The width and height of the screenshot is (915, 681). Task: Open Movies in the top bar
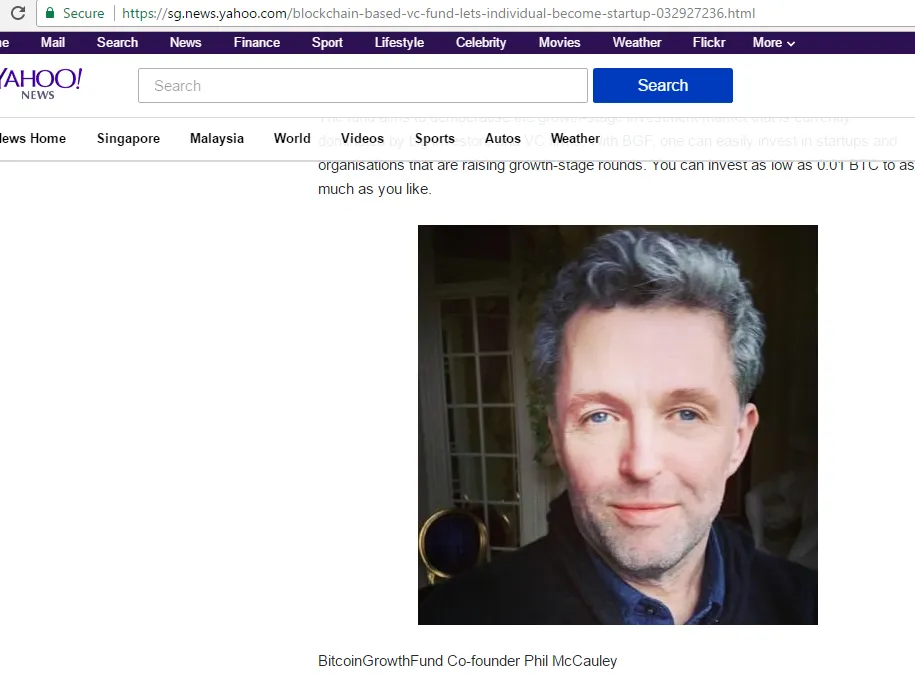pos(559,43)
